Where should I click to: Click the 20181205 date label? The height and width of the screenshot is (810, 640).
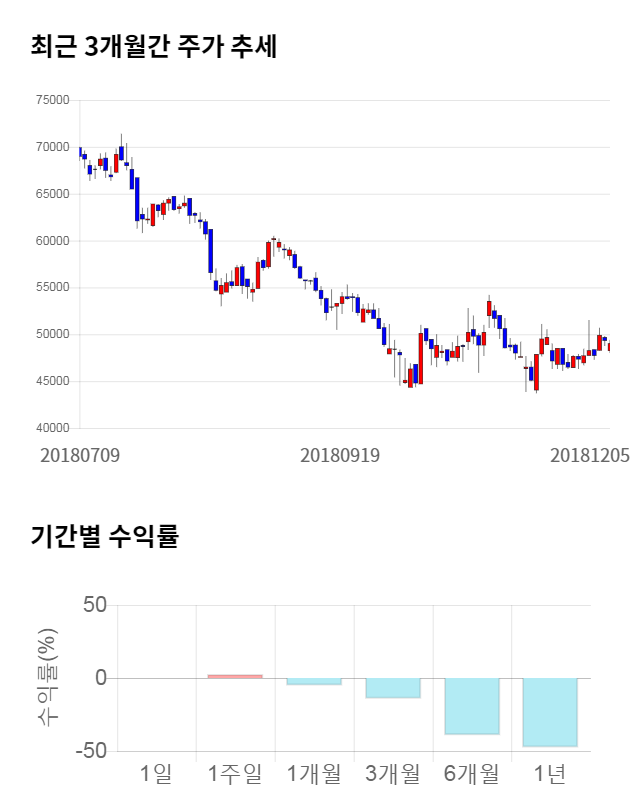[x=590, y=455]
